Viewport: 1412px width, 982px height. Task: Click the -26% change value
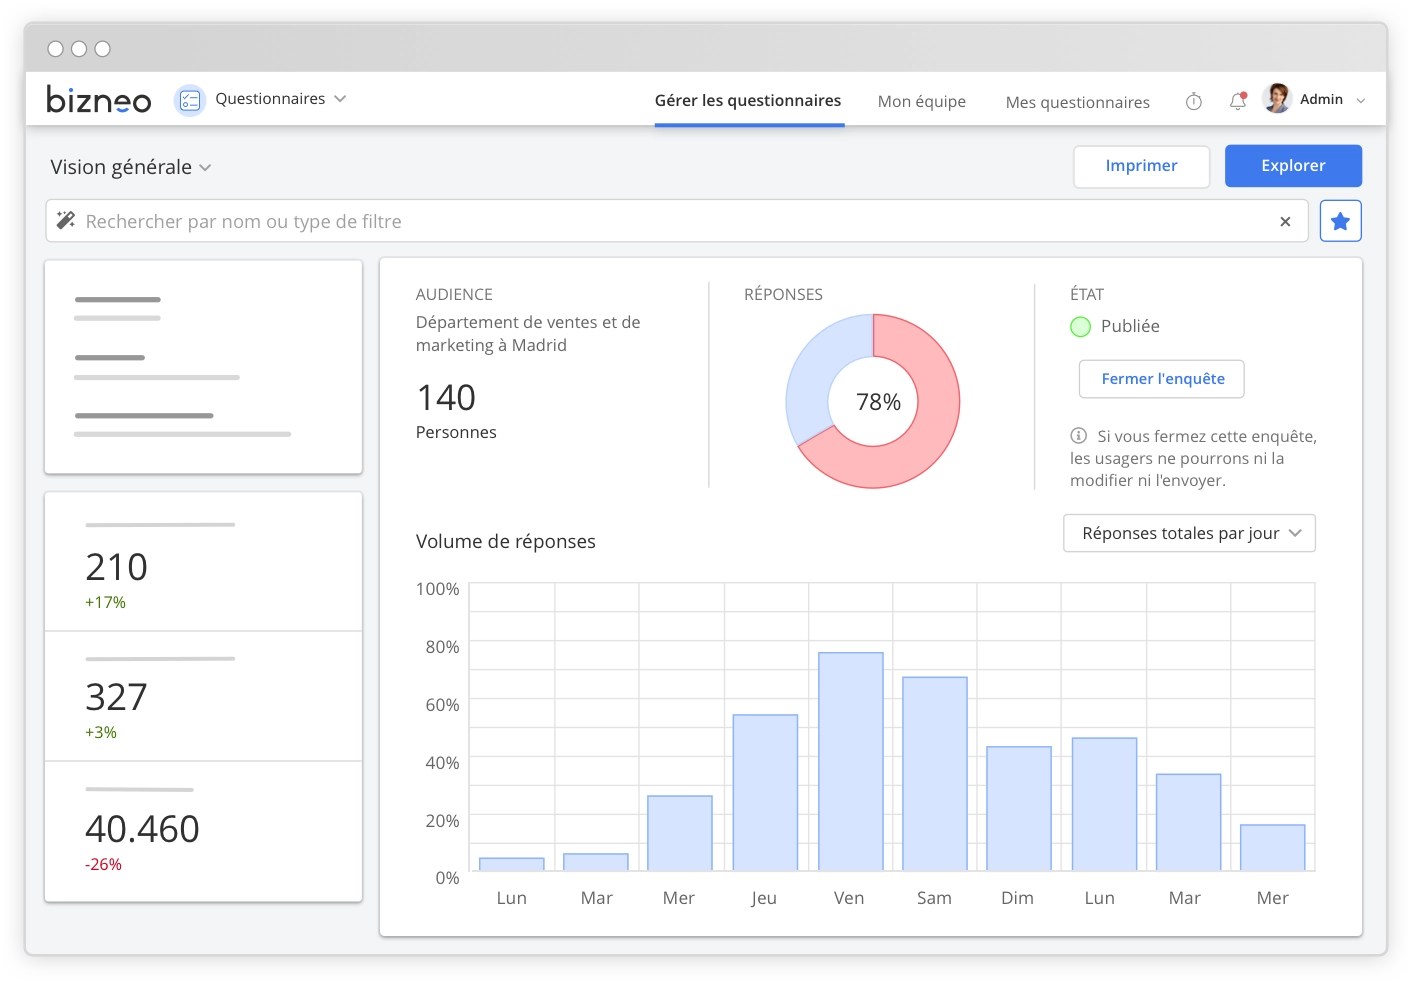point(103,864)
